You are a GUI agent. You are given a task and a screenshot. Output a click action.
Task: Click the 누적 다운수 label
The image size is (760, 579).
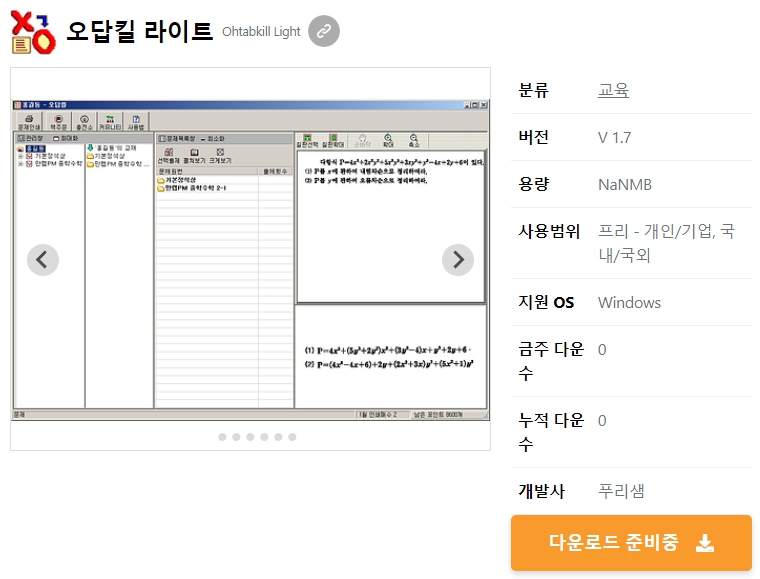(x=551, y=432)
